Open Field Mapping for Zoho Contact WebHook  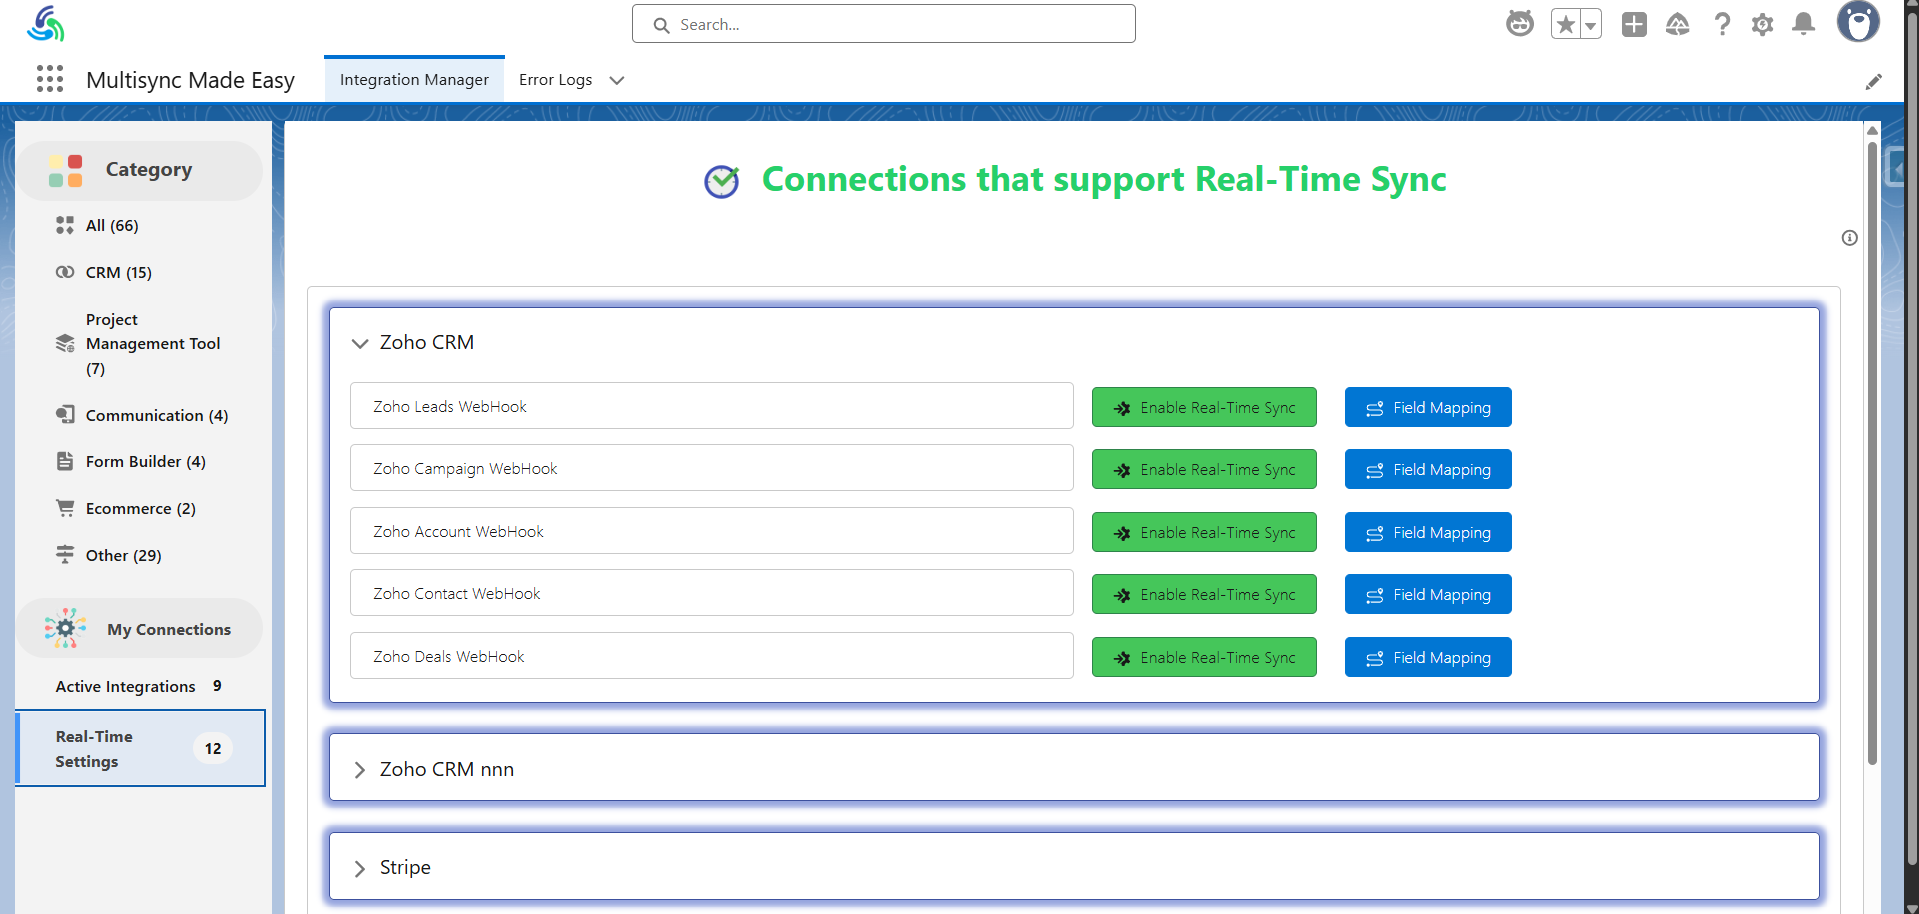[x=1428, y=594]
